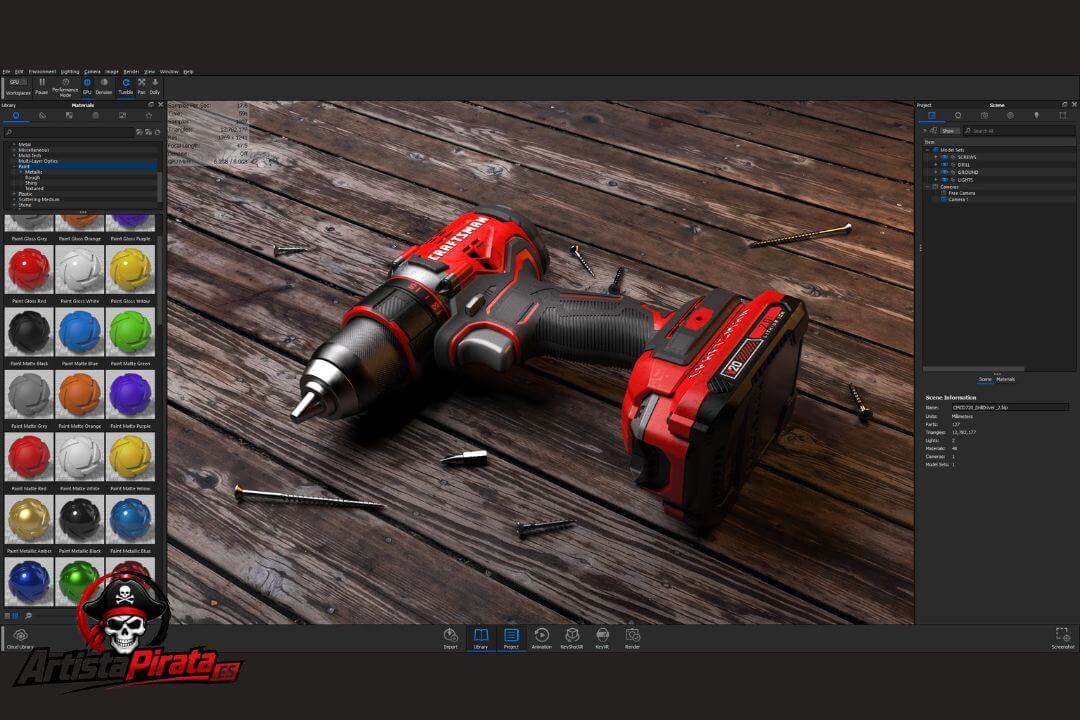Select the Tumble camera tool
Image resolution: width=1080 pixels, height=720 pixels.
125,86
